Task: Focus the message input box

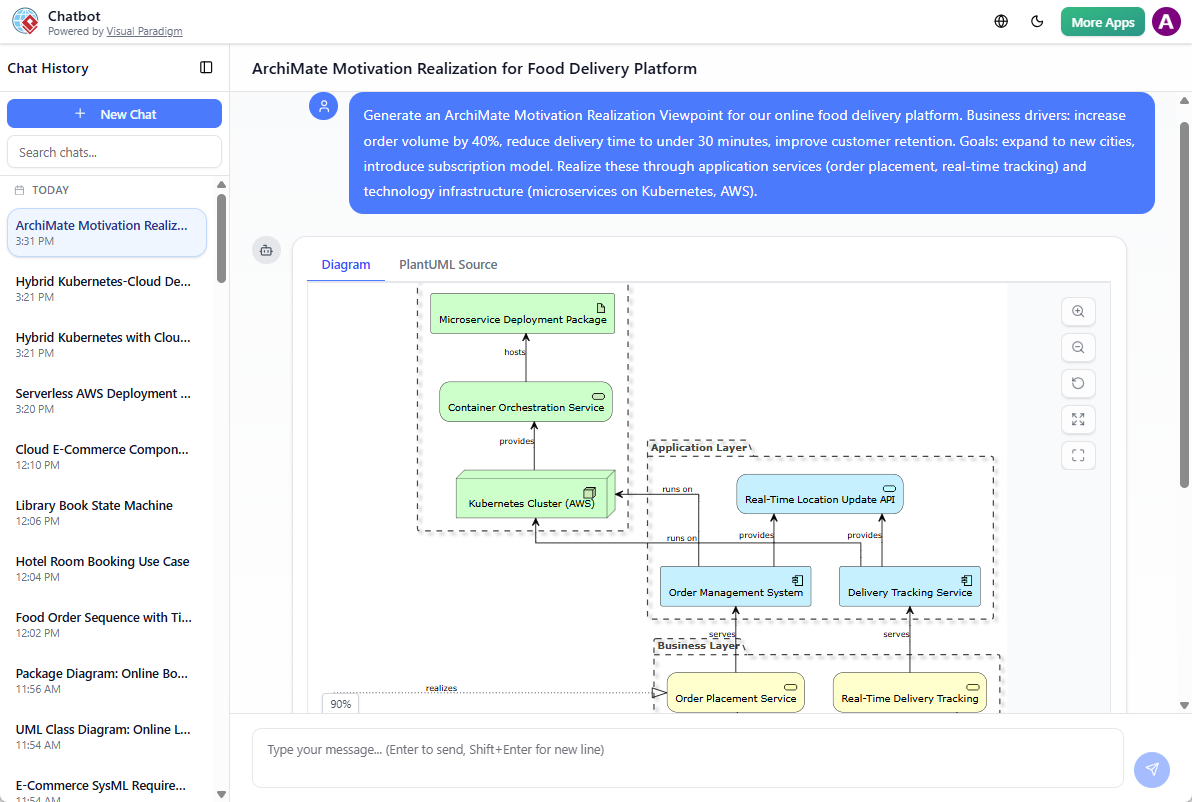Action: (687, 757)
